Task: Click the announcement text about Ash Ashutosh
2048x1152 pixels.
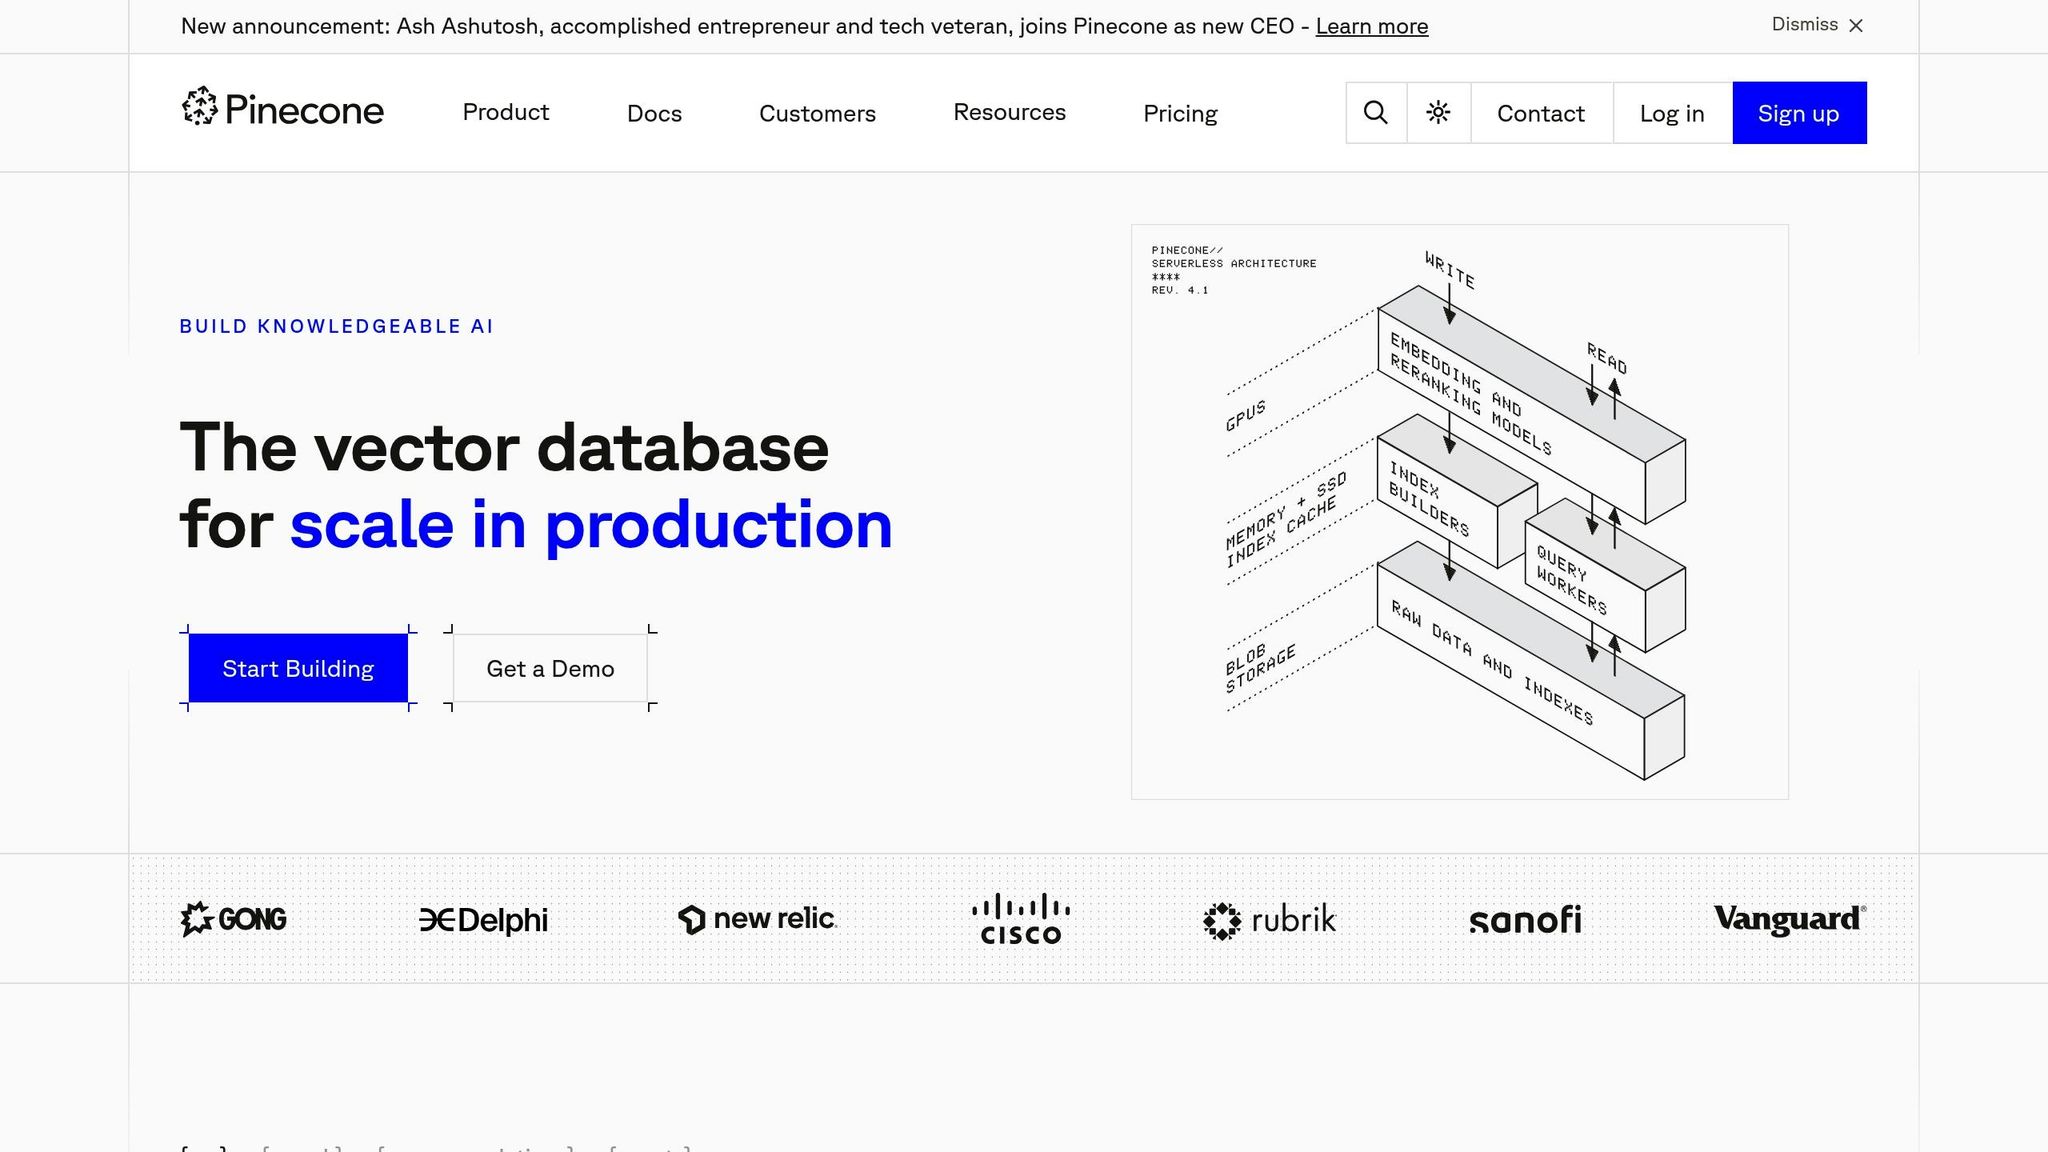Action: (745, 26)
